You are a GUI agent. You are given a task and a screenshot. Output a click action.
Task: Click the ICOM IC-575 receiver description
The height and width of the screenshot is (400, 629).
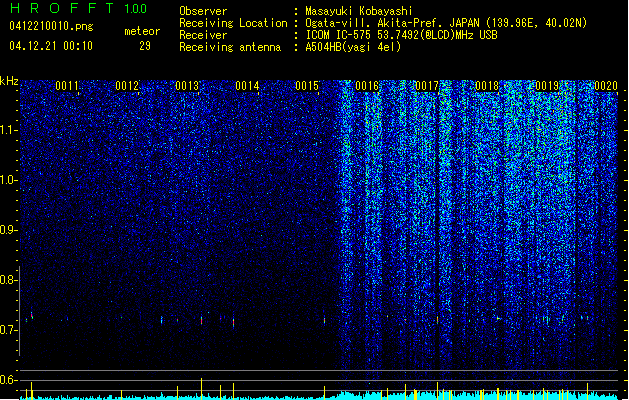(x=401, y=35)
